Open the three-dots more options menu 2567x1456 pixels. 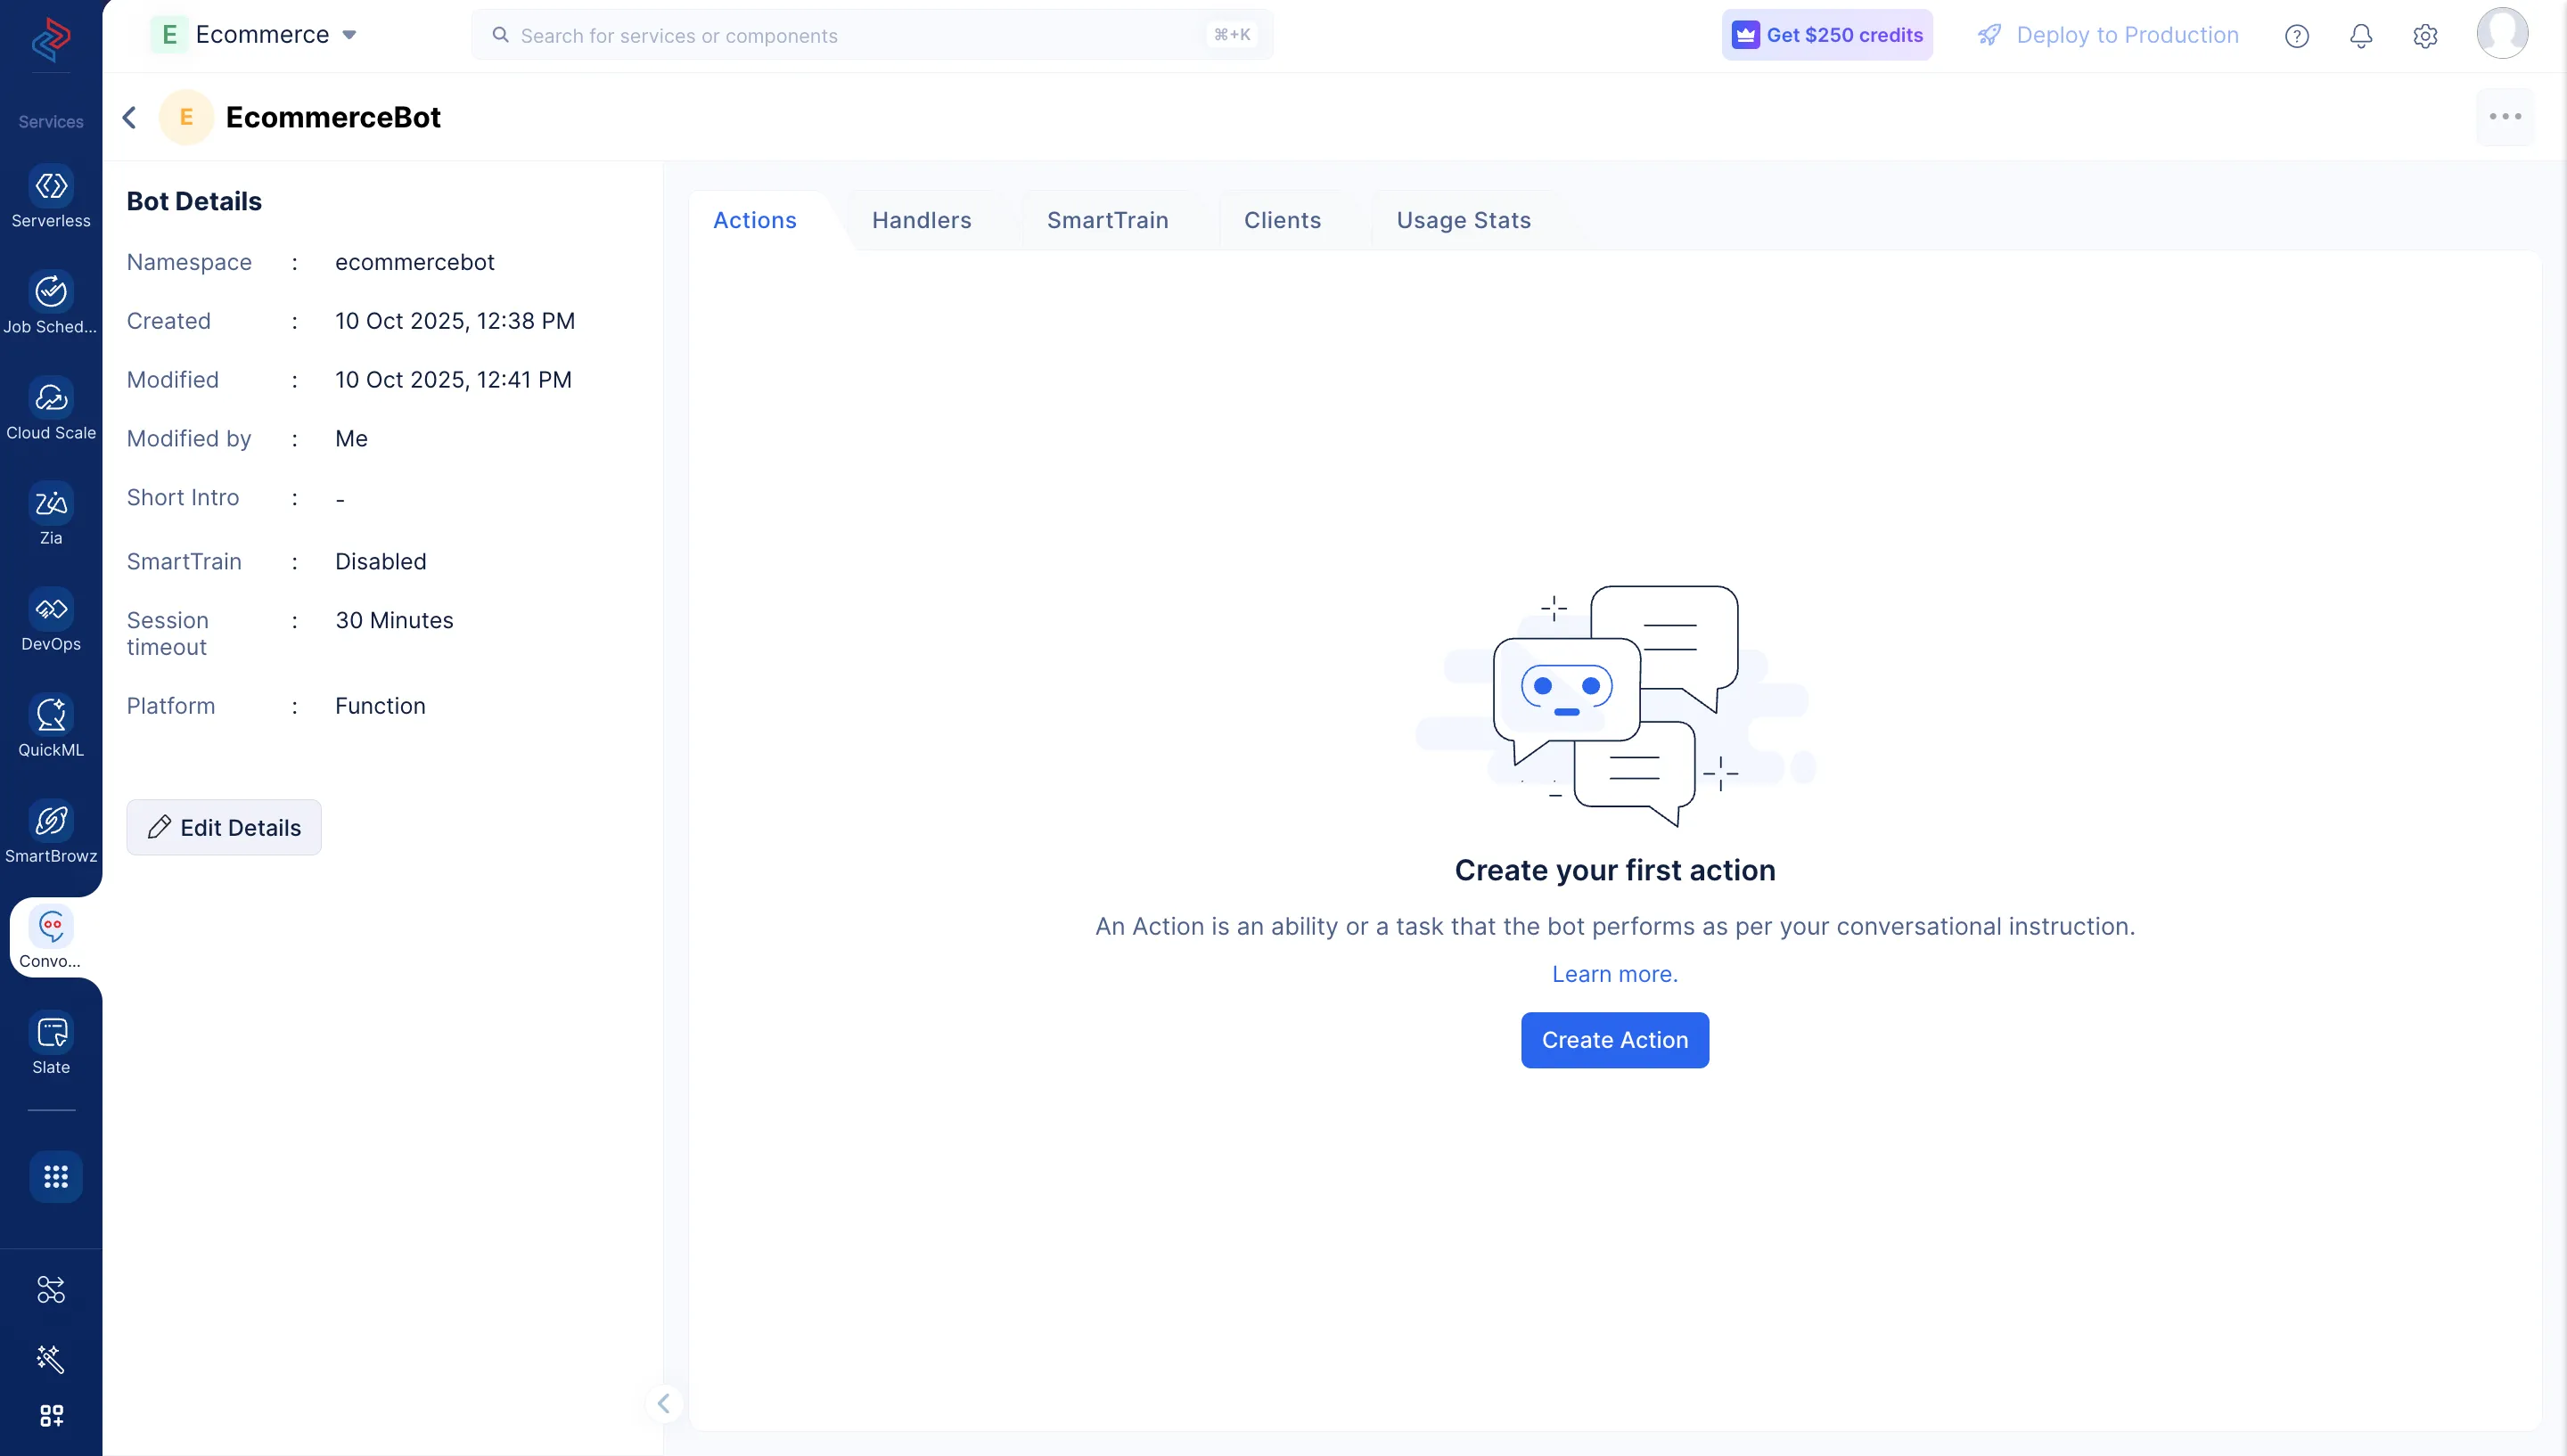[x=2504, y=117]
